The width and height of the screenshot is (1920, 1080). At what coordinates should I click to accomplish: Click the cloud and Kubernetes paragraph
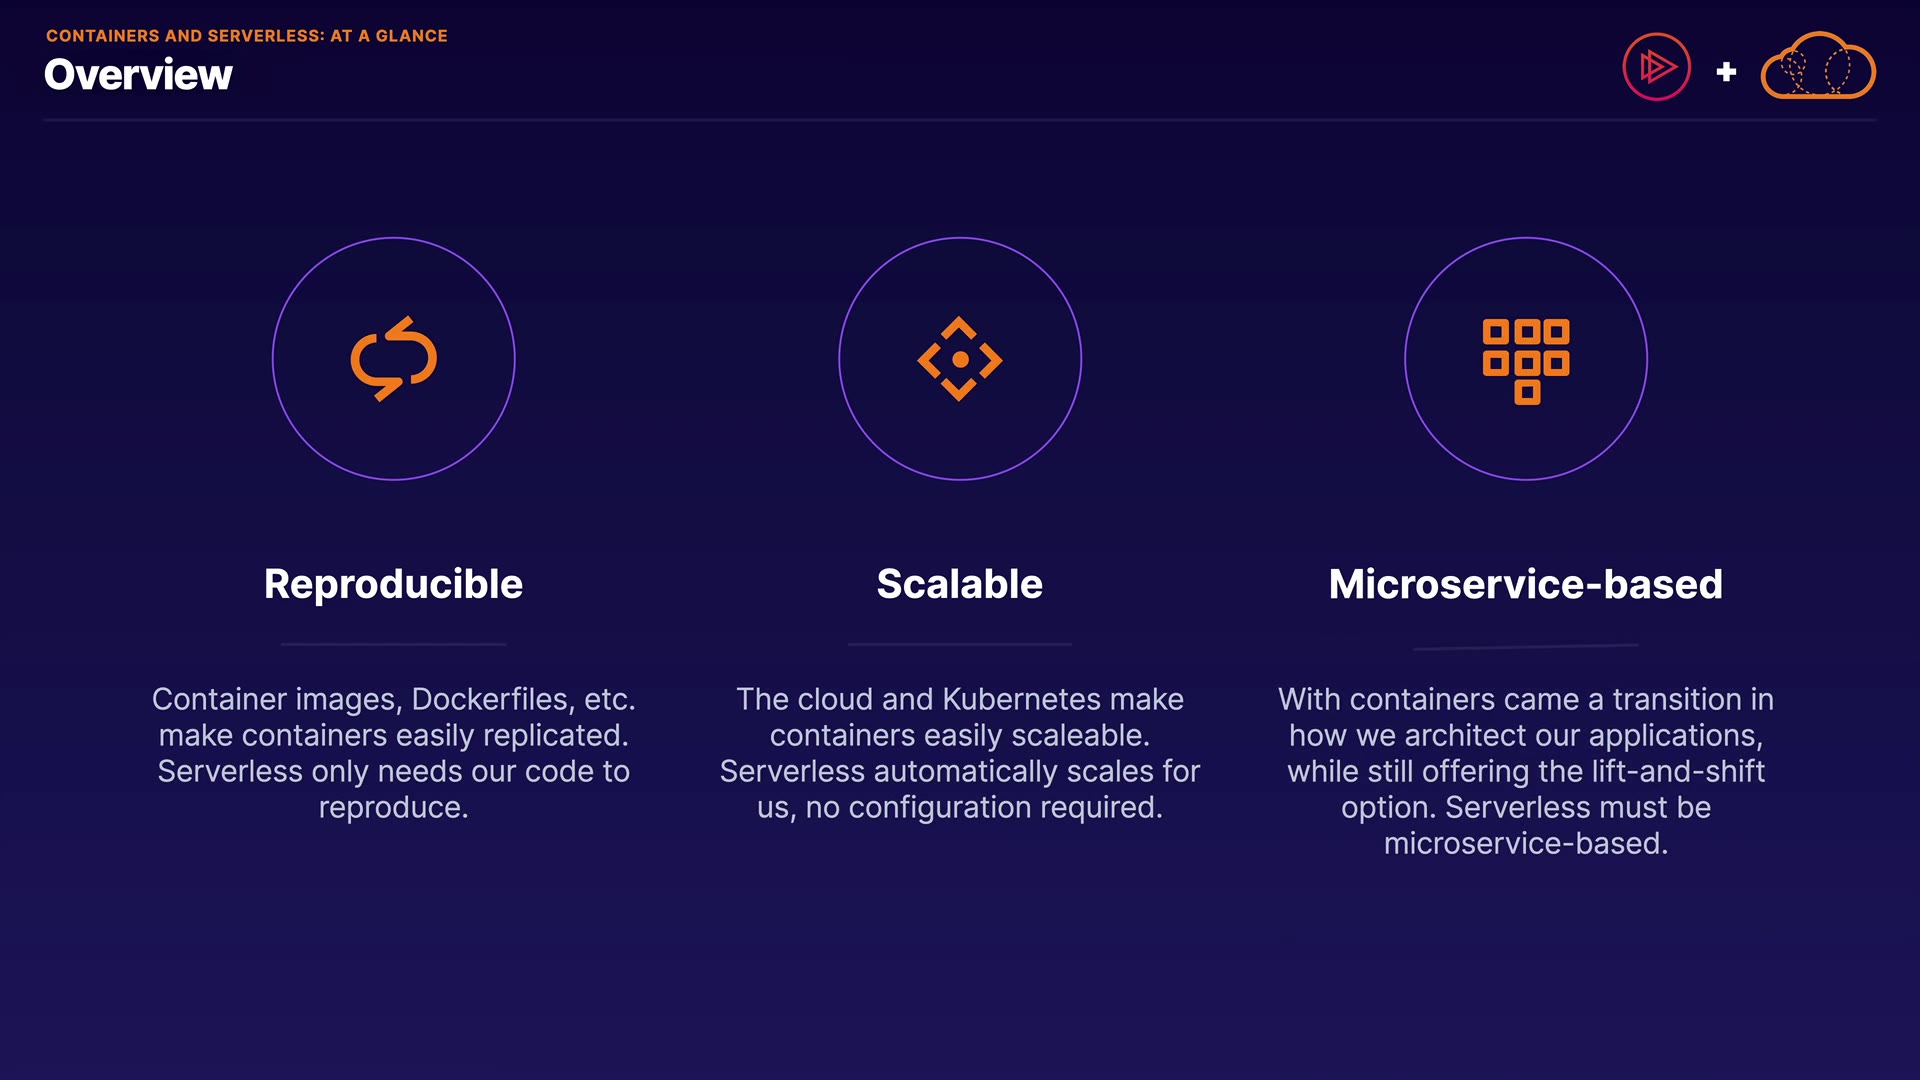click(959, 752)
